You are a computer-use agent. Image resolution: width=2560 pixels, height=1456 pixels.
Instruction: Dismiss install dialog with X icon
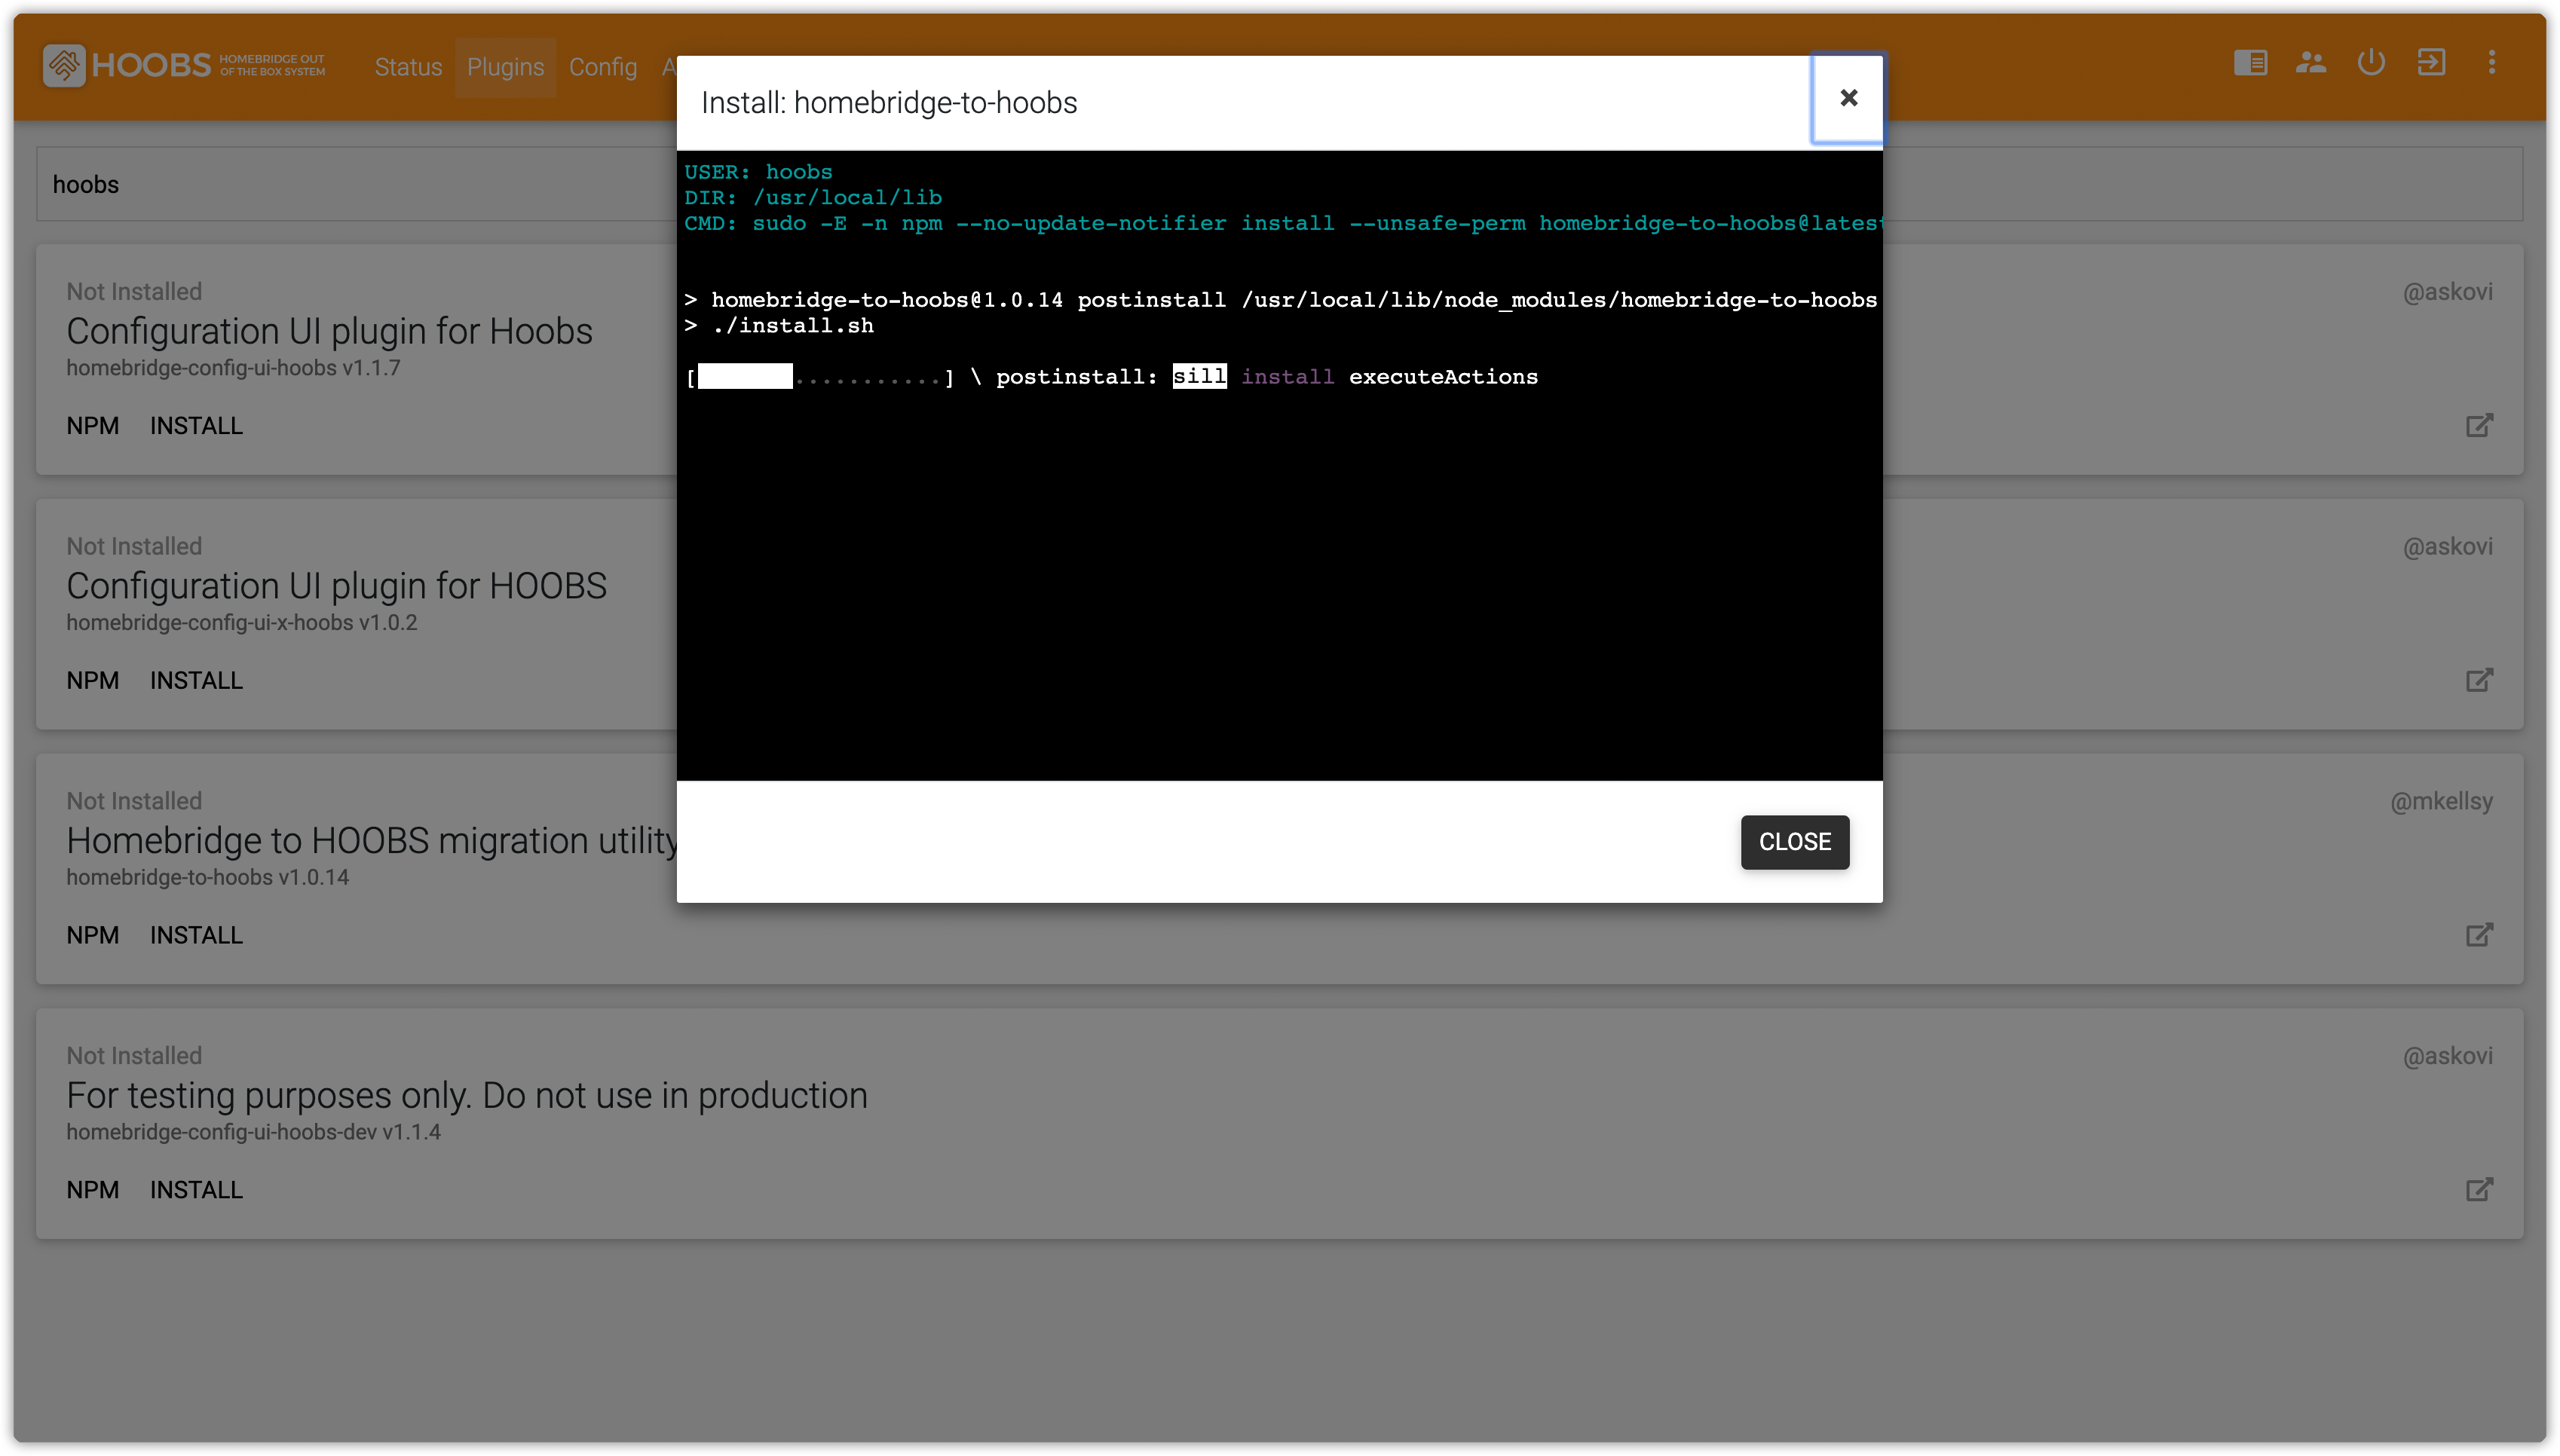1848,98
